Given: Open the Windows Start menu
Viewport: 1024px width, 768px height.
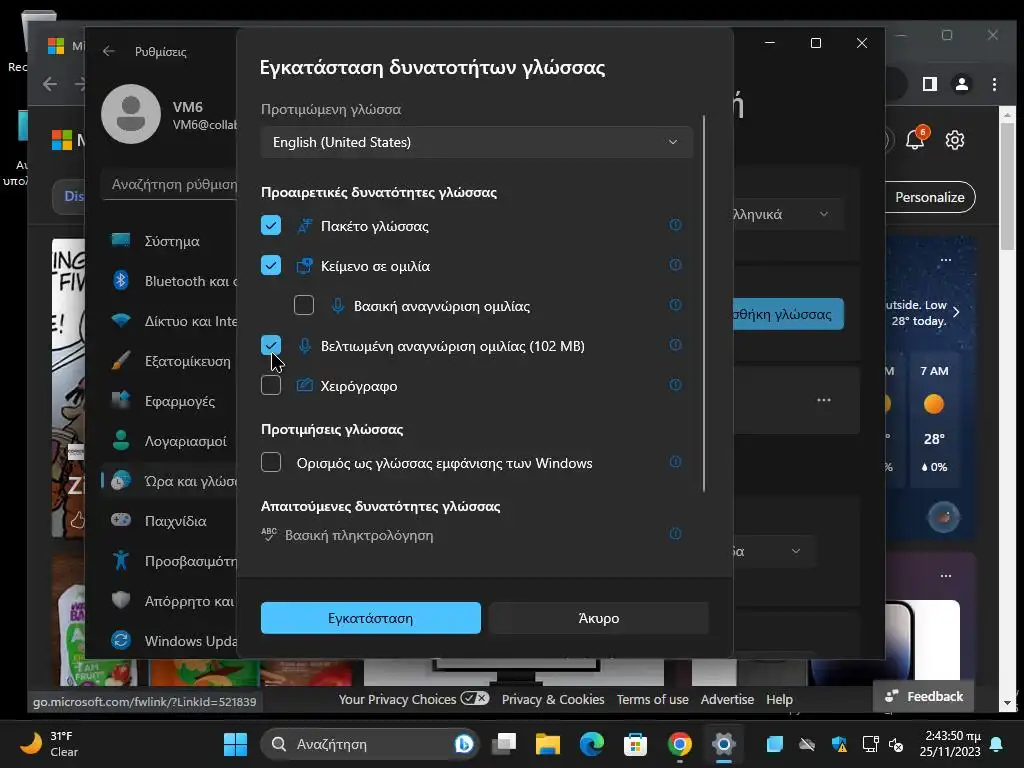Looking at the screenshot, I should tap(235, 744).
